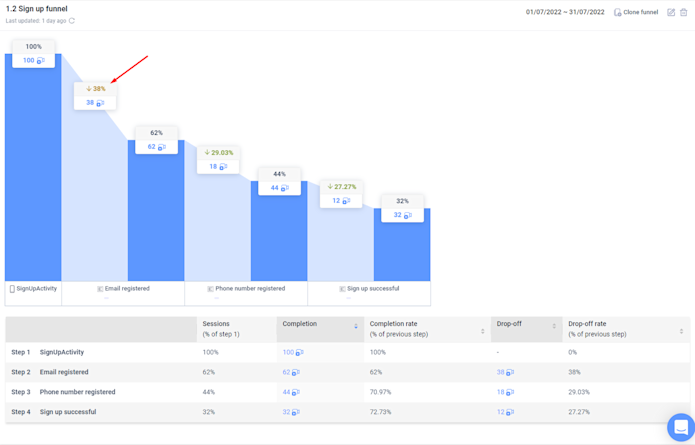This screenshot has width=695, height=445.
Task: Sort table by the Drop-off rate column
Action: click(x=681, y=331)
